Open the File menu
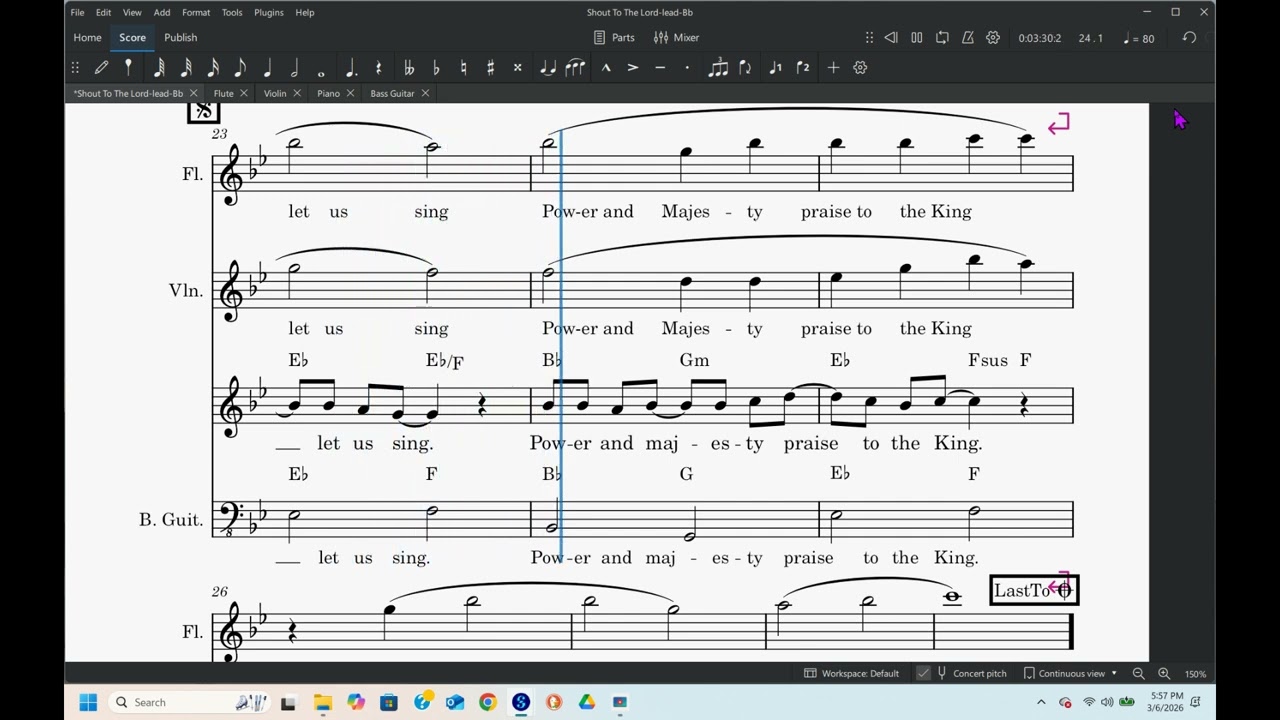The image size is (1280, 720). 77,12
